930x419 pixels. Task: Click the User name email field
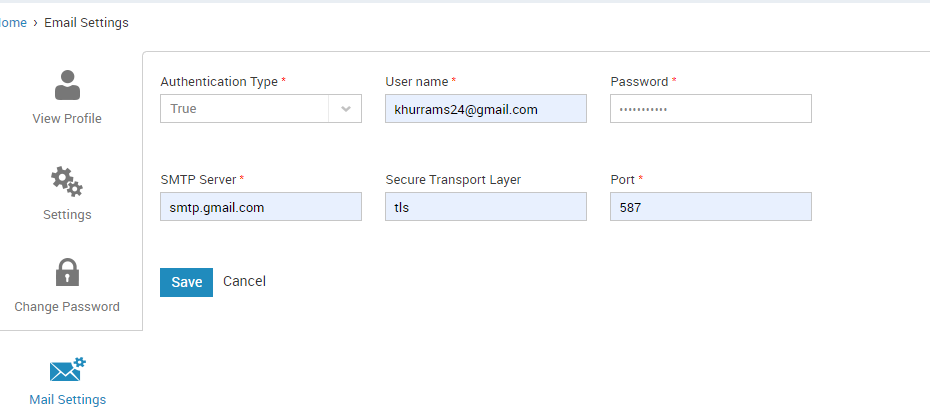[x=486, y=109]
